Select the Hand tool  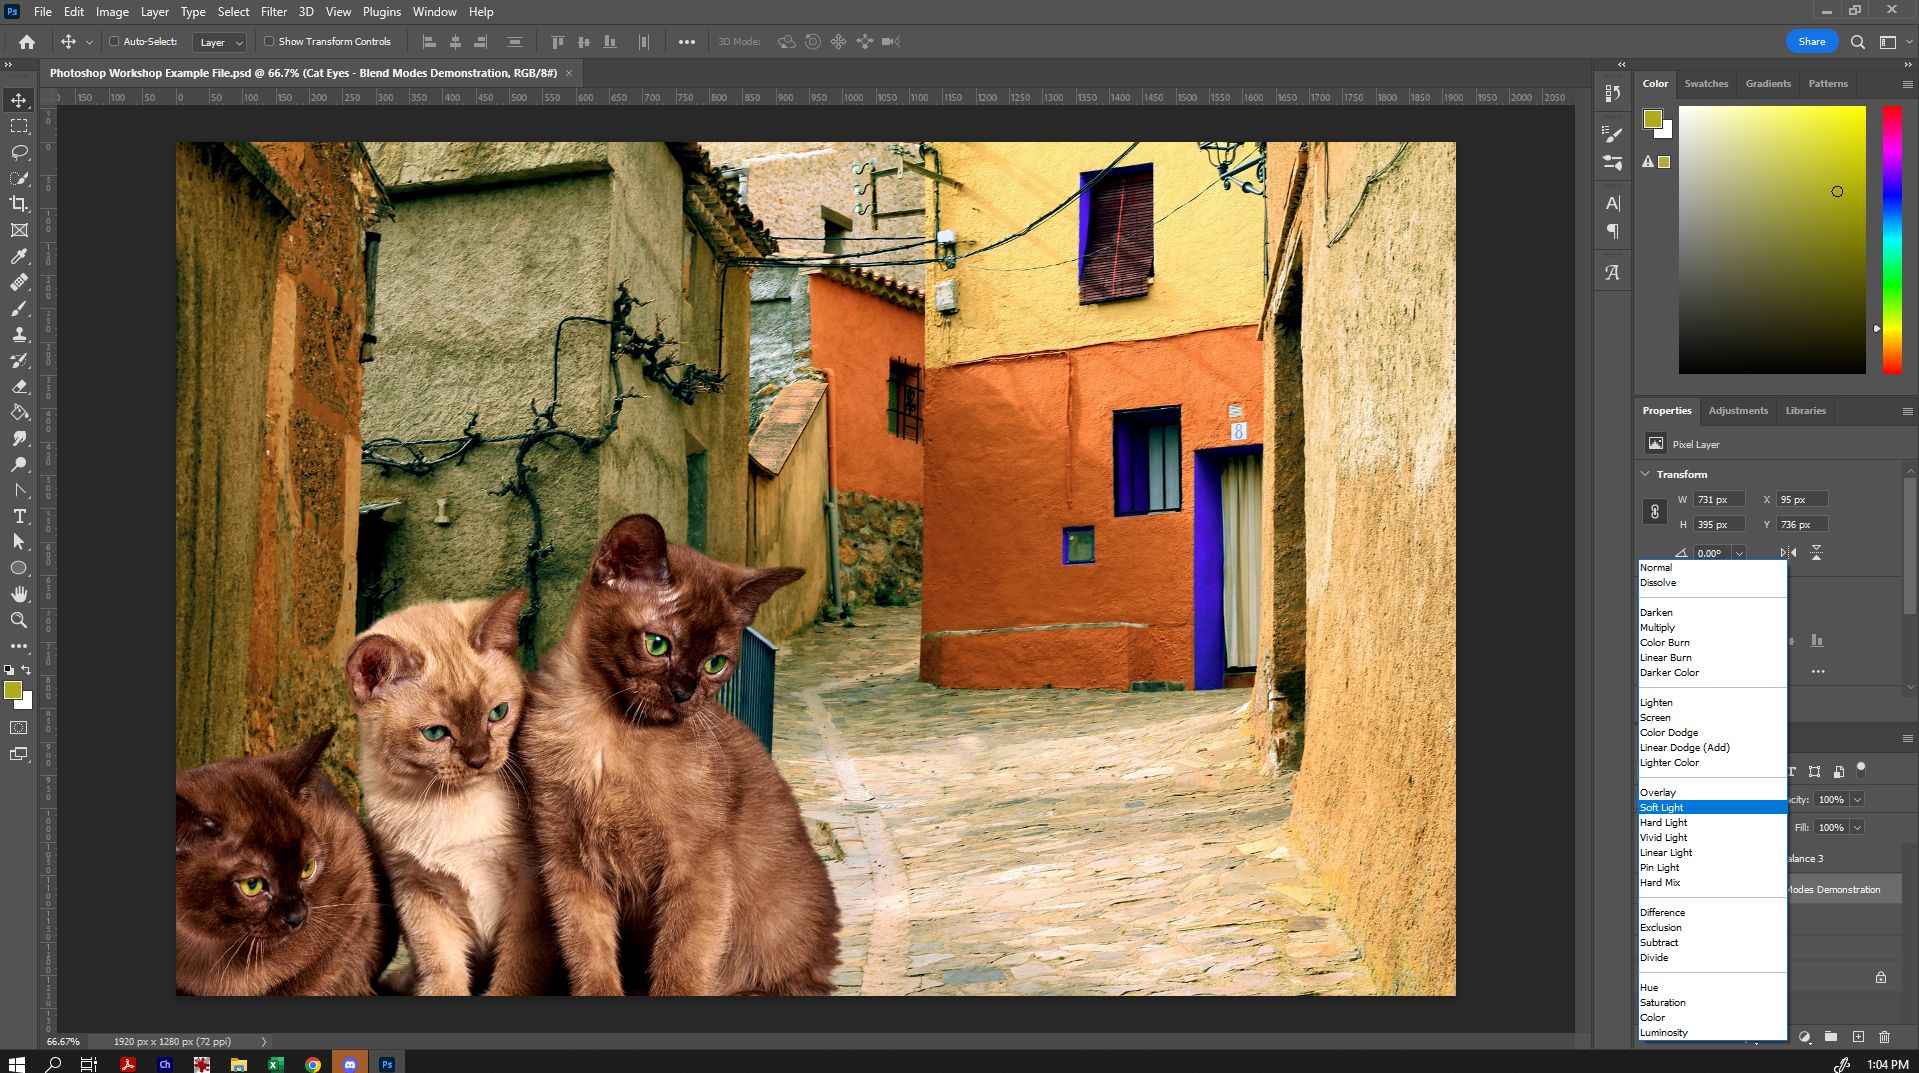19,594
